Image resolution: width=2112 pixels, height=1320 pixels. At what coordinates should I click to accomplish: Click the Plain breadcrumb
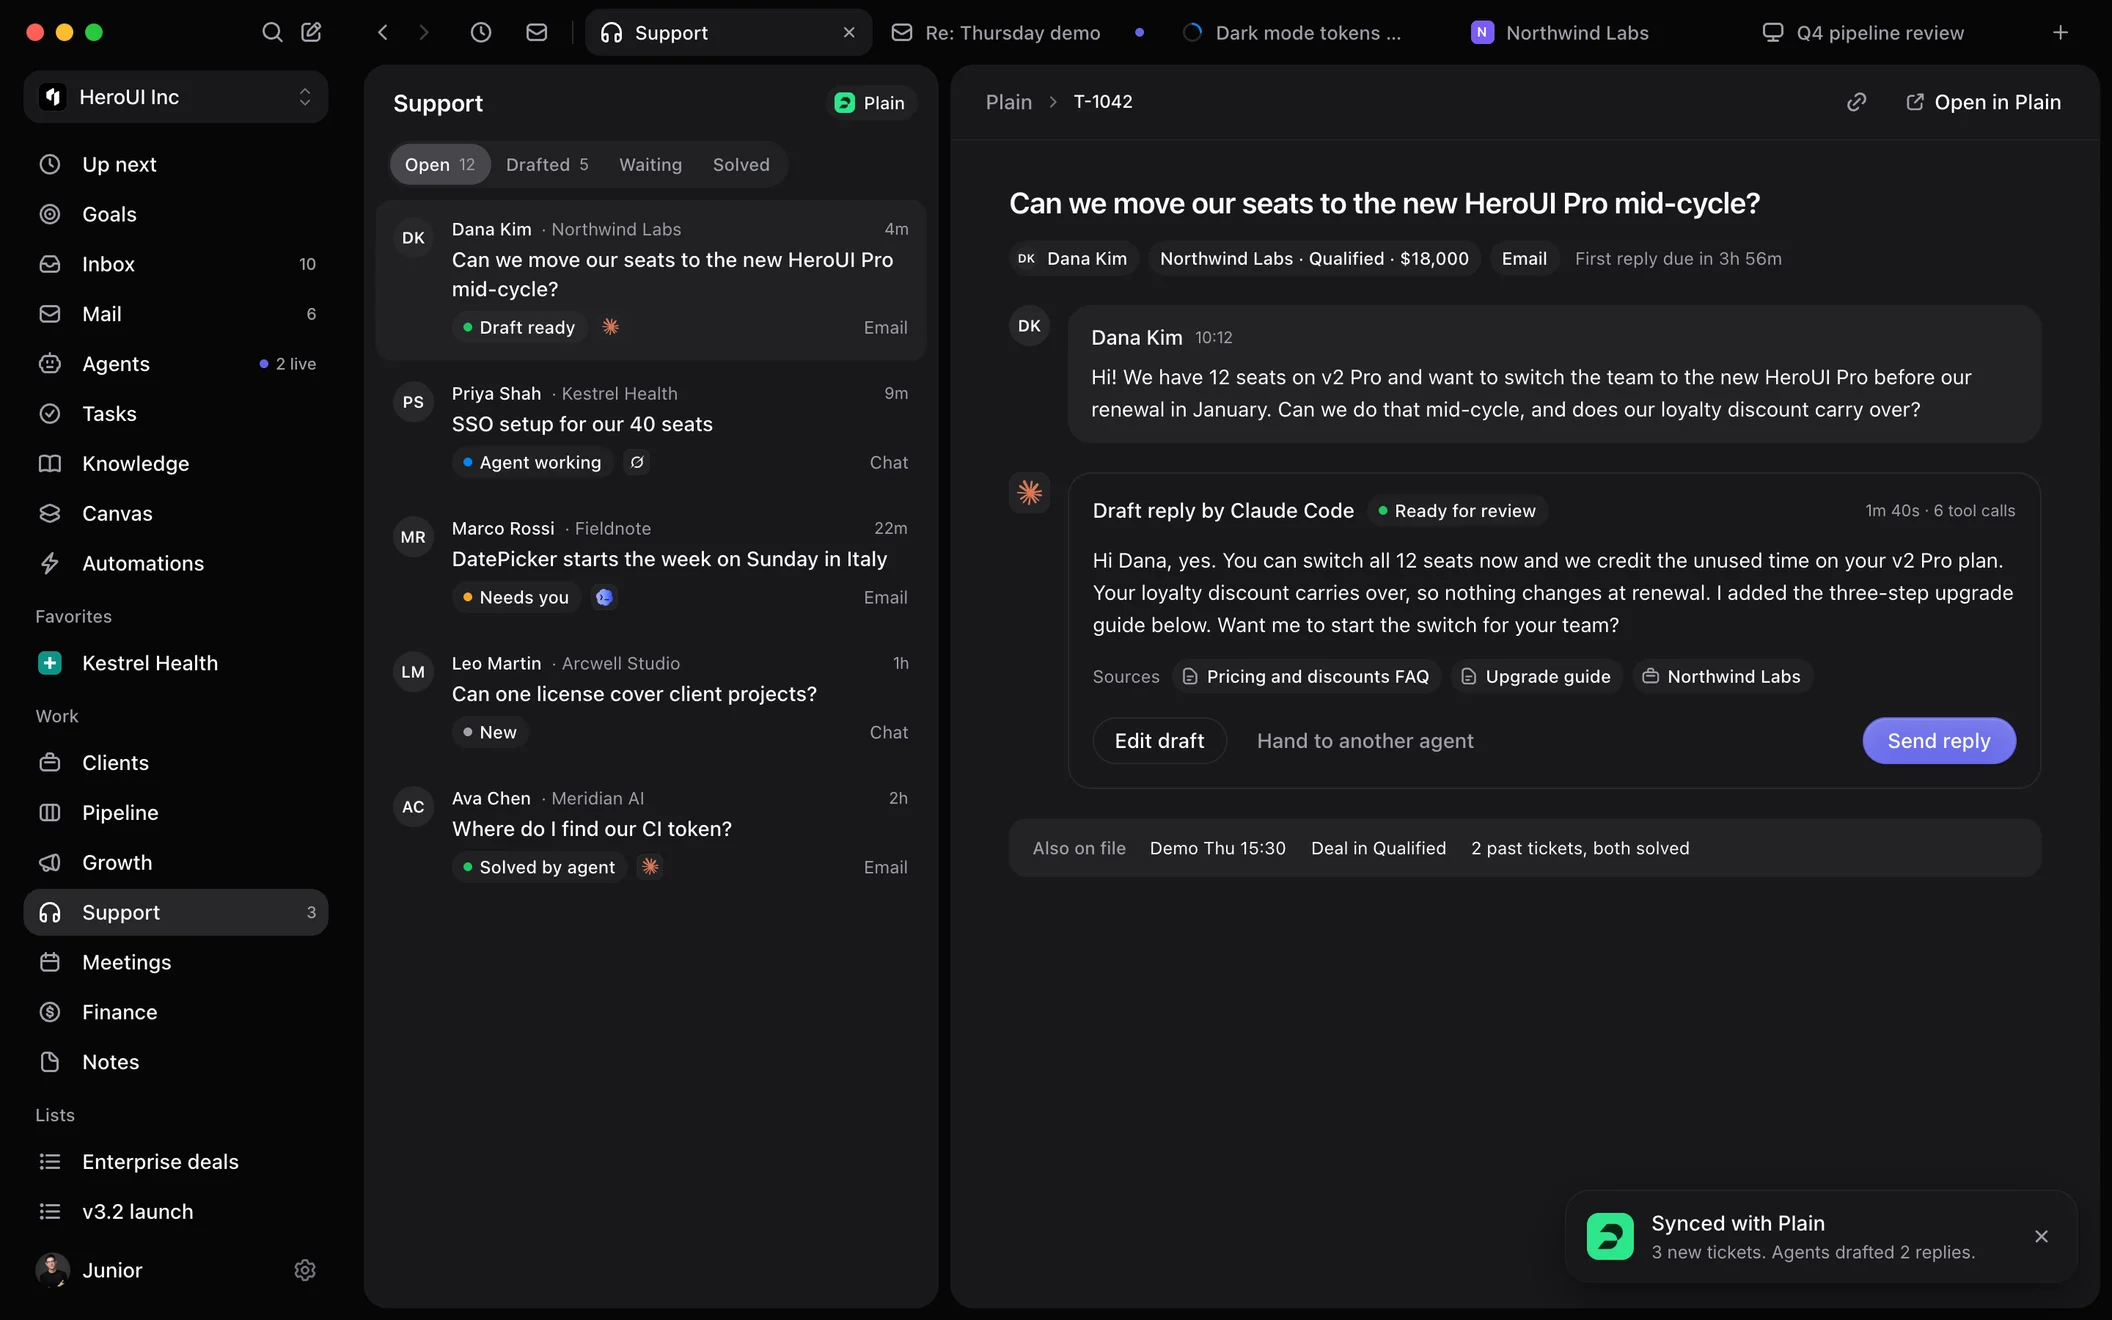click(1009, 102)
